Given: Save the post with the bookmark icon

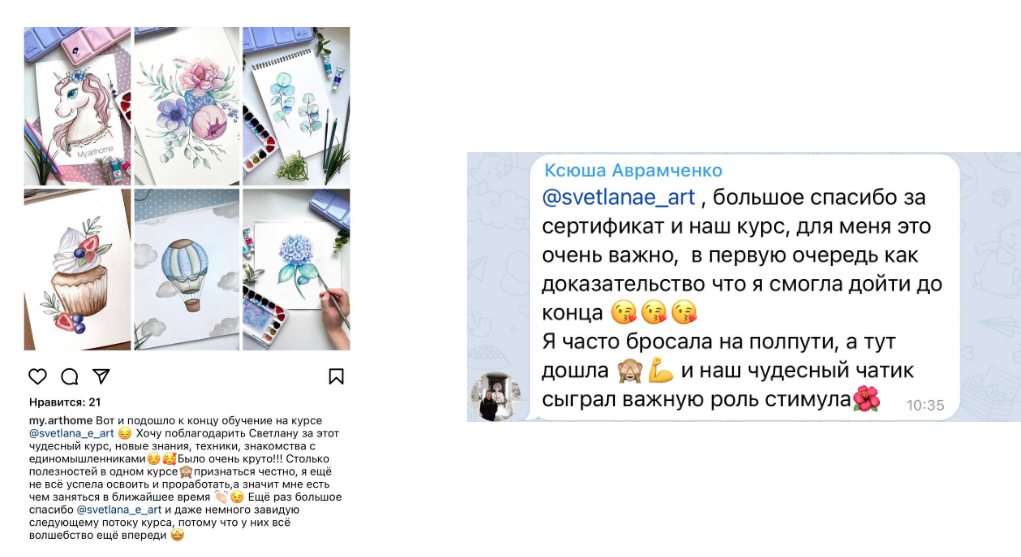Looking at the screenshot, I should (x=336, y=377).
